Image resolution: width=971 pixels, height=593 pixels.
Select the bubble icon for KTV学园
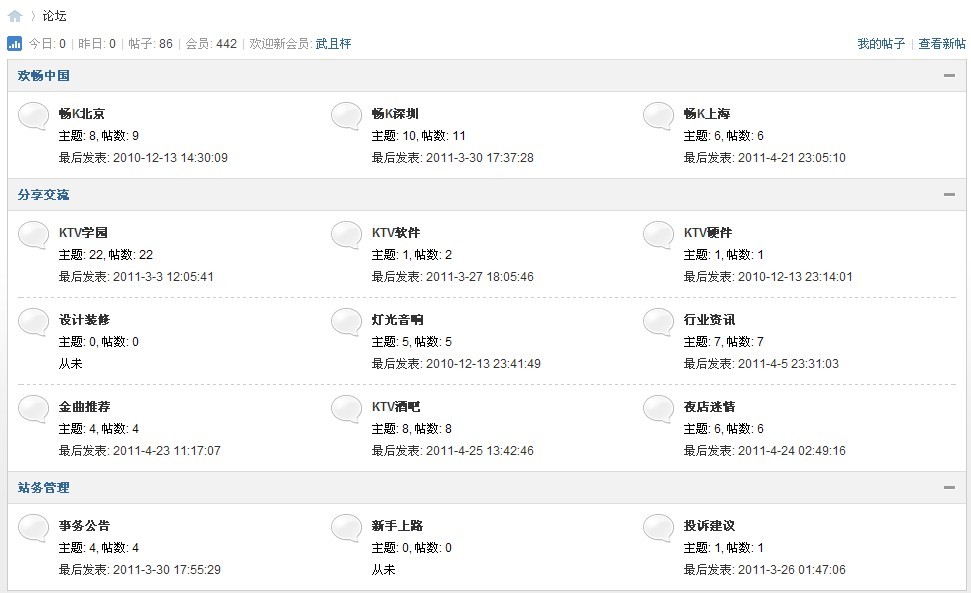33,235
